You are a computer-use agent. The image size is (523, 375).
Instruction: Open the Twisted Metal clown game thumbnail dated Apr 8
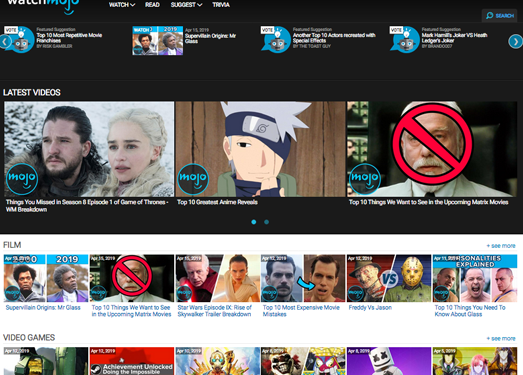[303, 361]
